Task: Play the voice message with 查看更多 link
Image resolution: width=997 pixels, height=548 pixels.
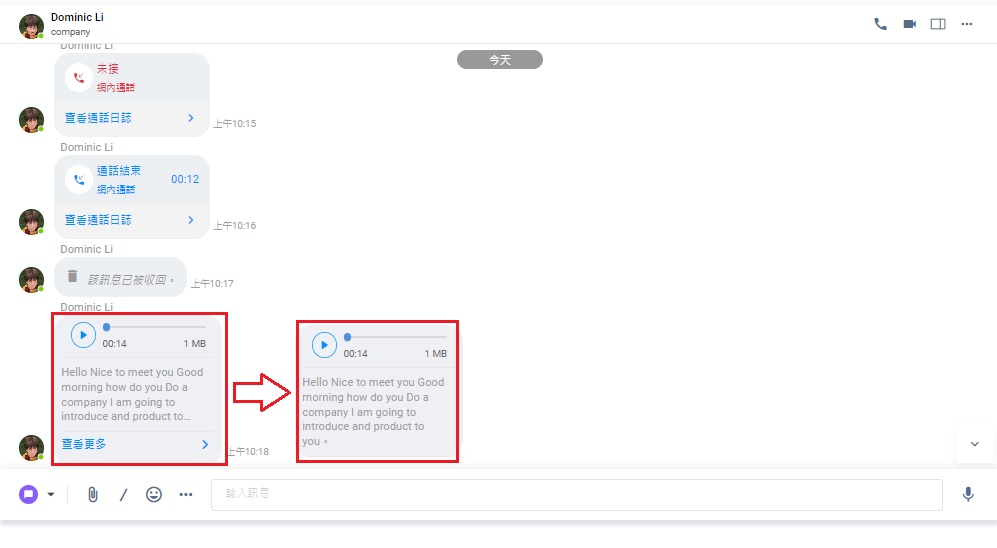Action: pos(83,335)
